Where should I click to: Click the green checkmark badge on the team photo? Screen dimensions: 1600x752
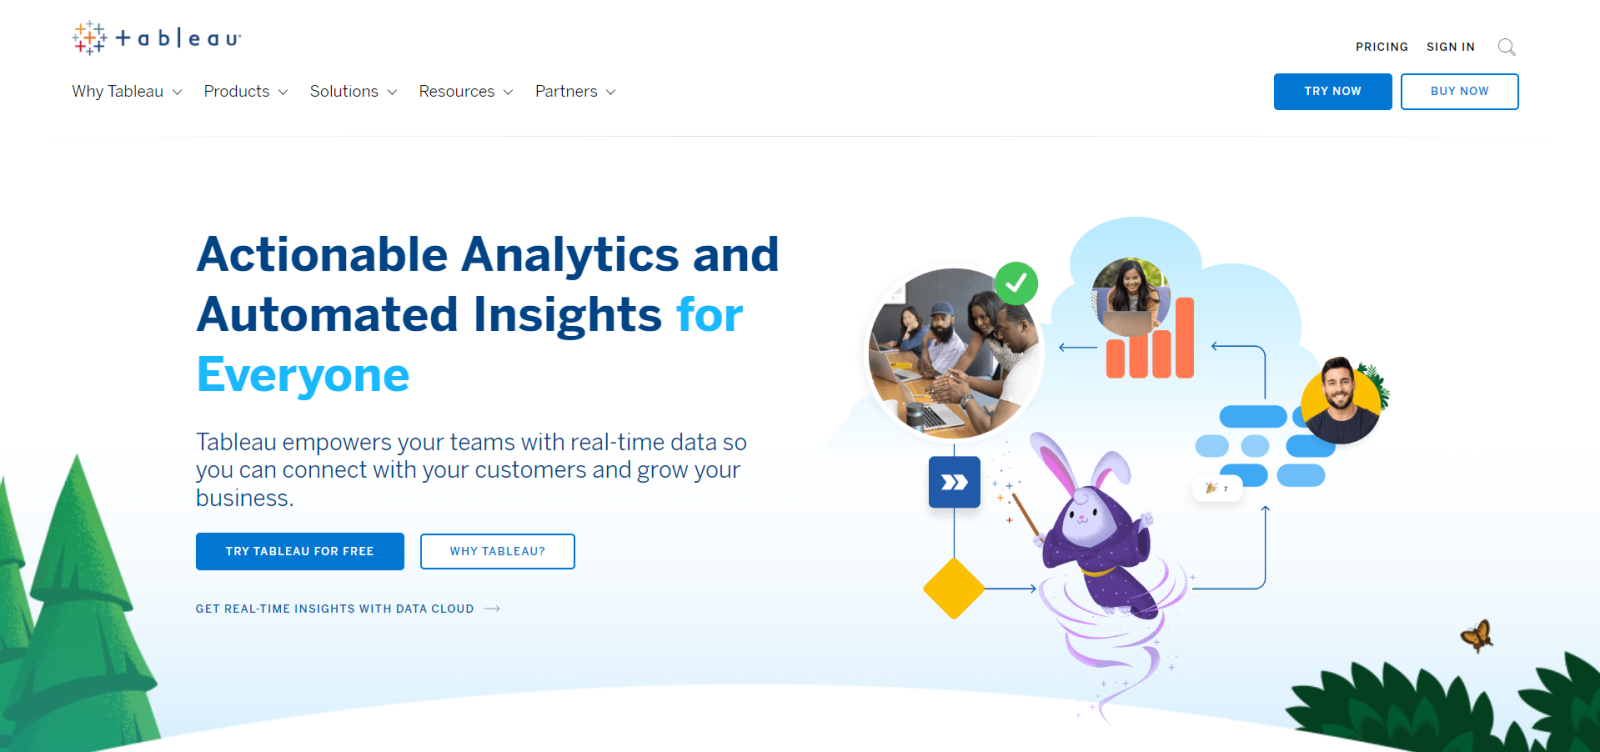pyautogui.click(x=1017, y=284)
